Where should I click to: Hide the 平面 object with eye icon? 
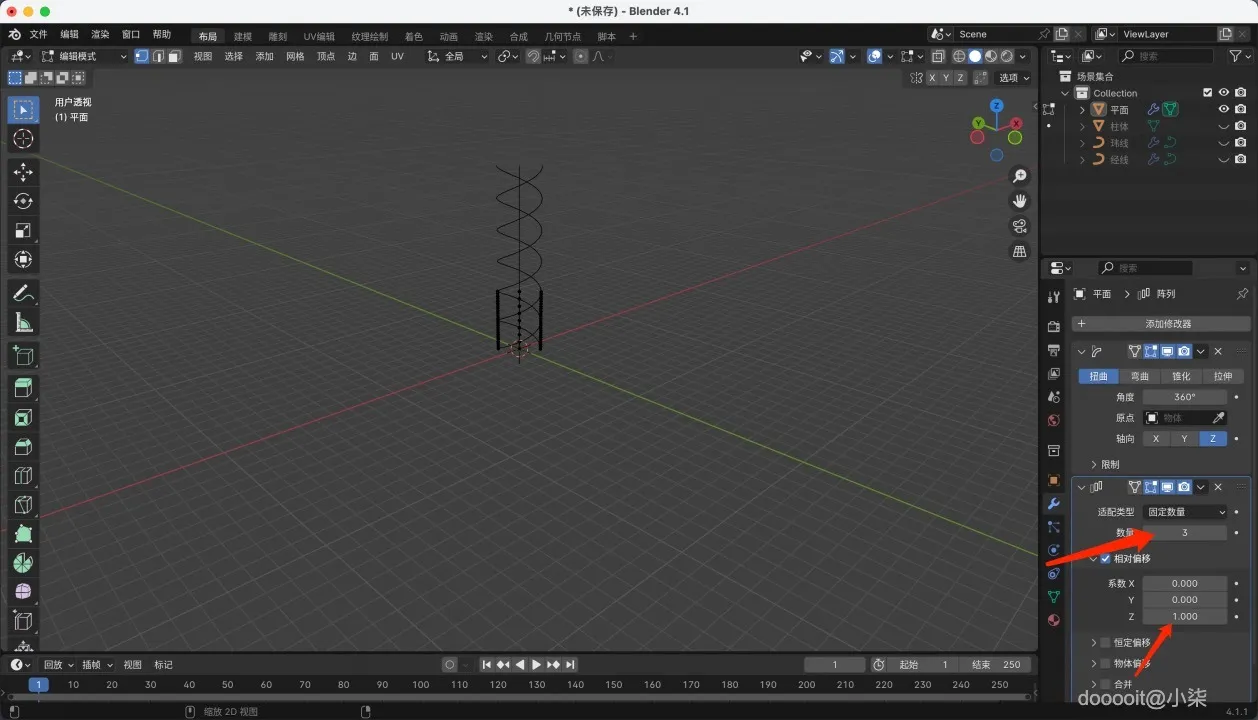click(x=1223, y=109)
